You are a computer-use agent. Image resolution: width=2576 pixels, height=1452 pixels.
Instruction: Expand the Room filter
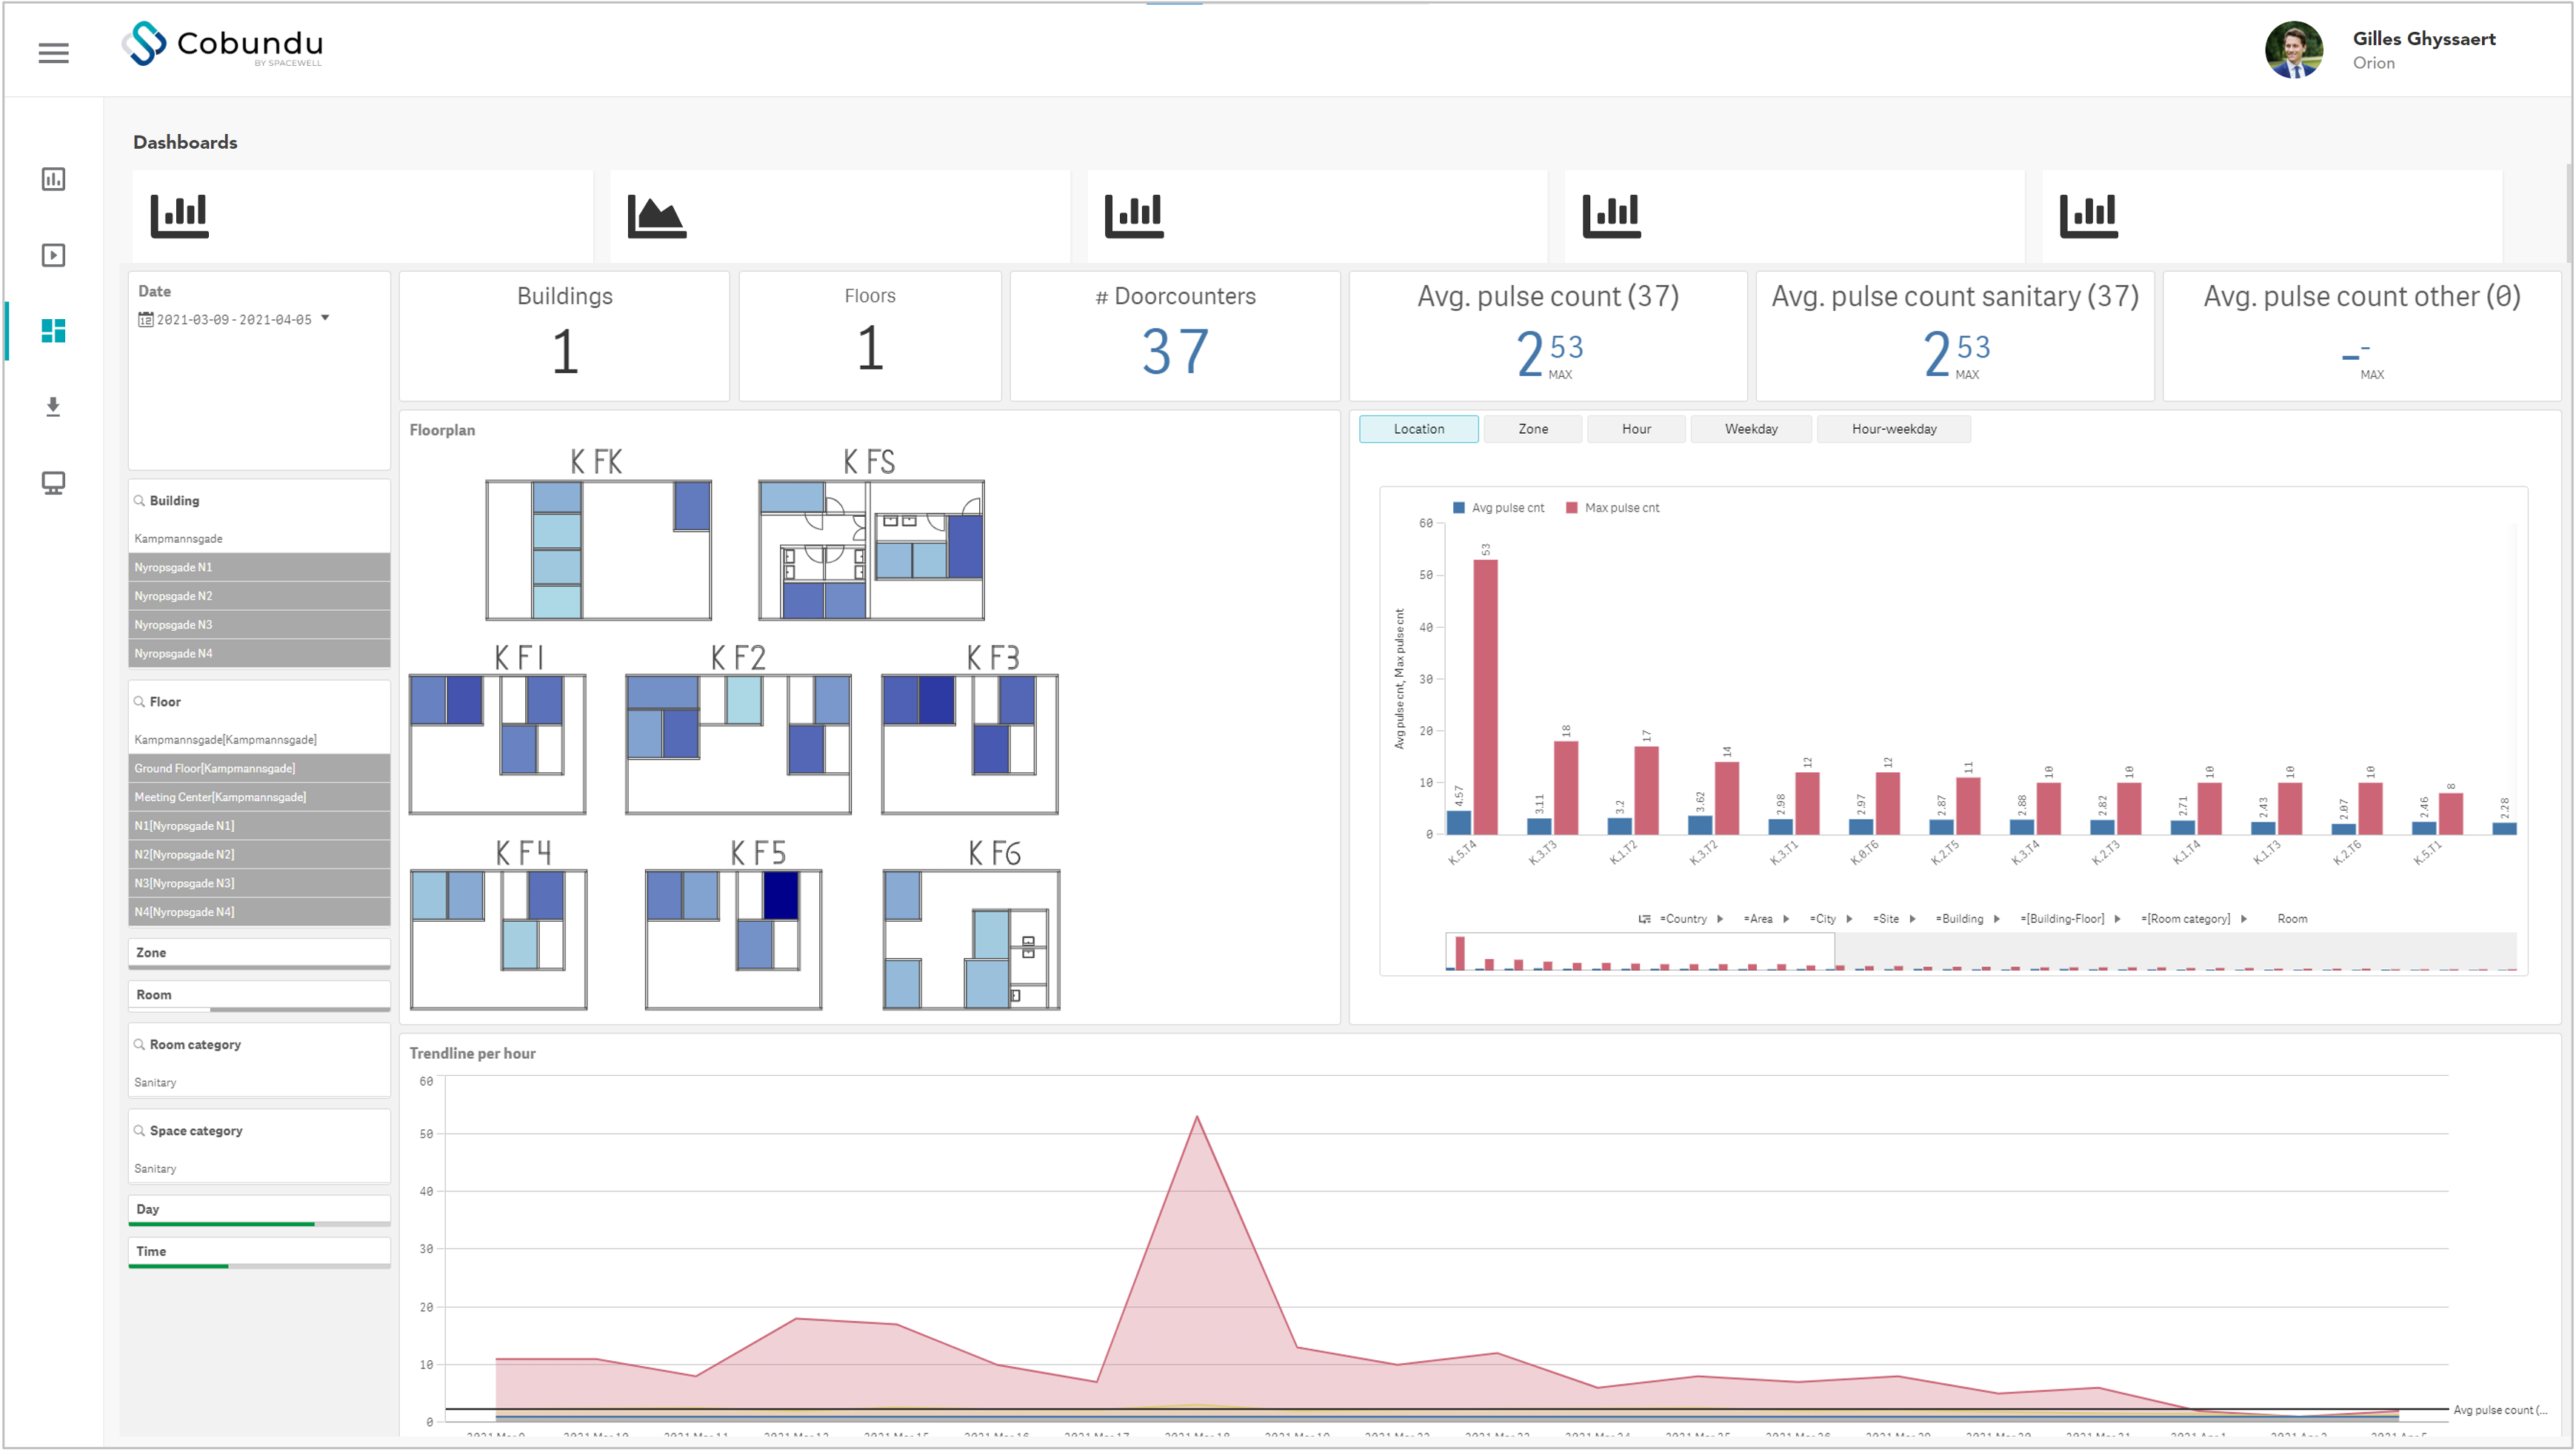[x=260, y=996]
